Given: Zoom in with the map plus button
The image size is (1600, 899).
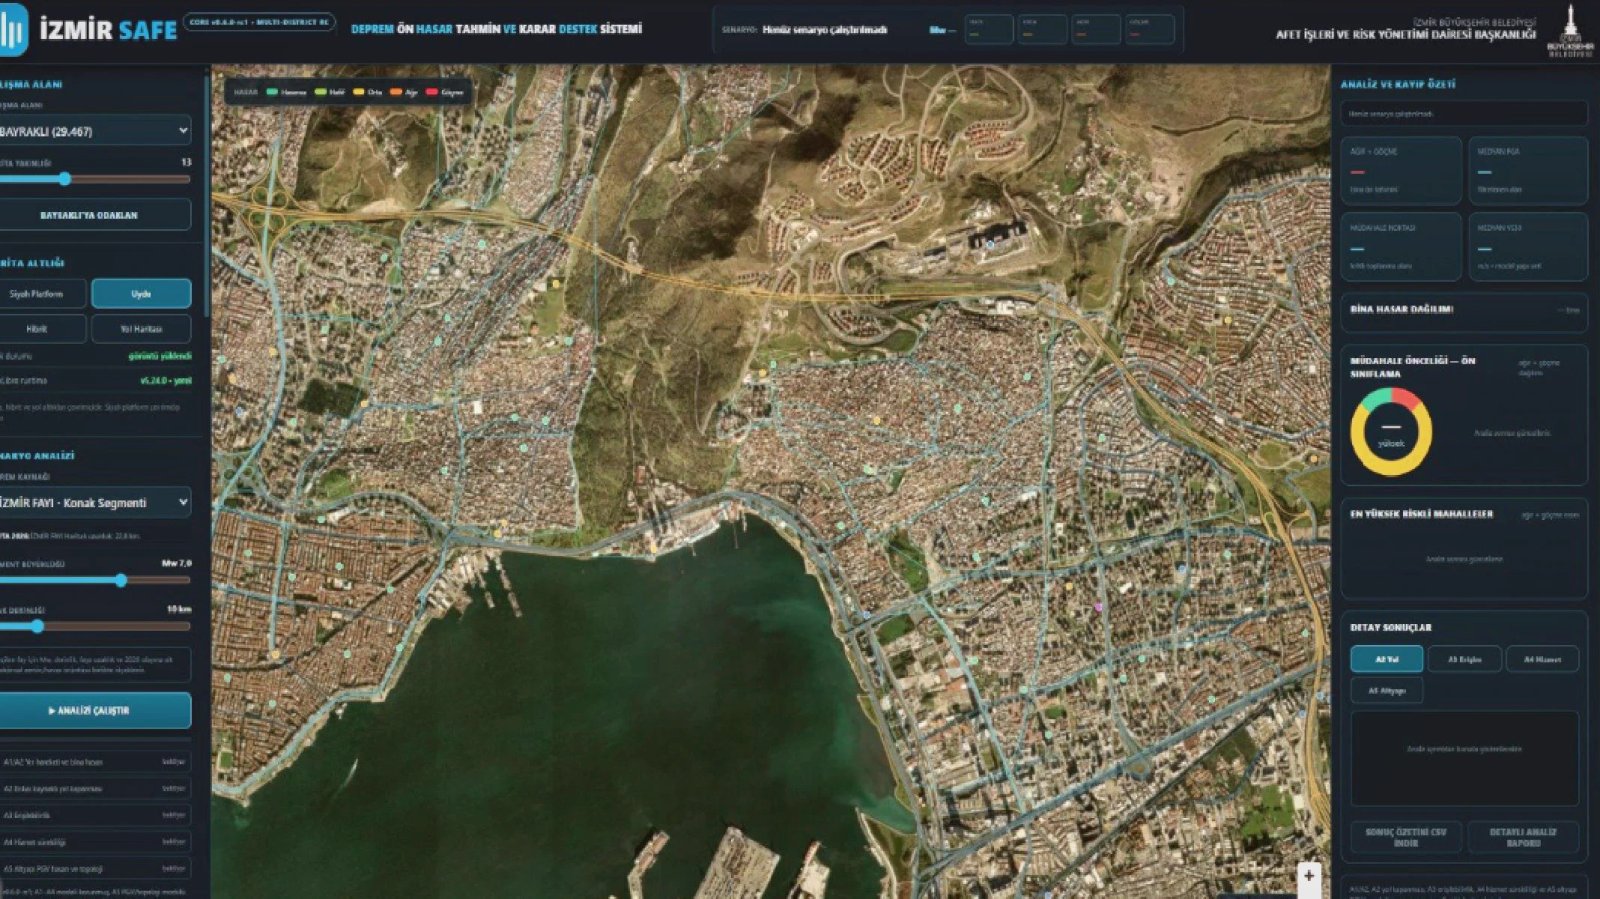Looking at the screenshot, I should 1309,876.
